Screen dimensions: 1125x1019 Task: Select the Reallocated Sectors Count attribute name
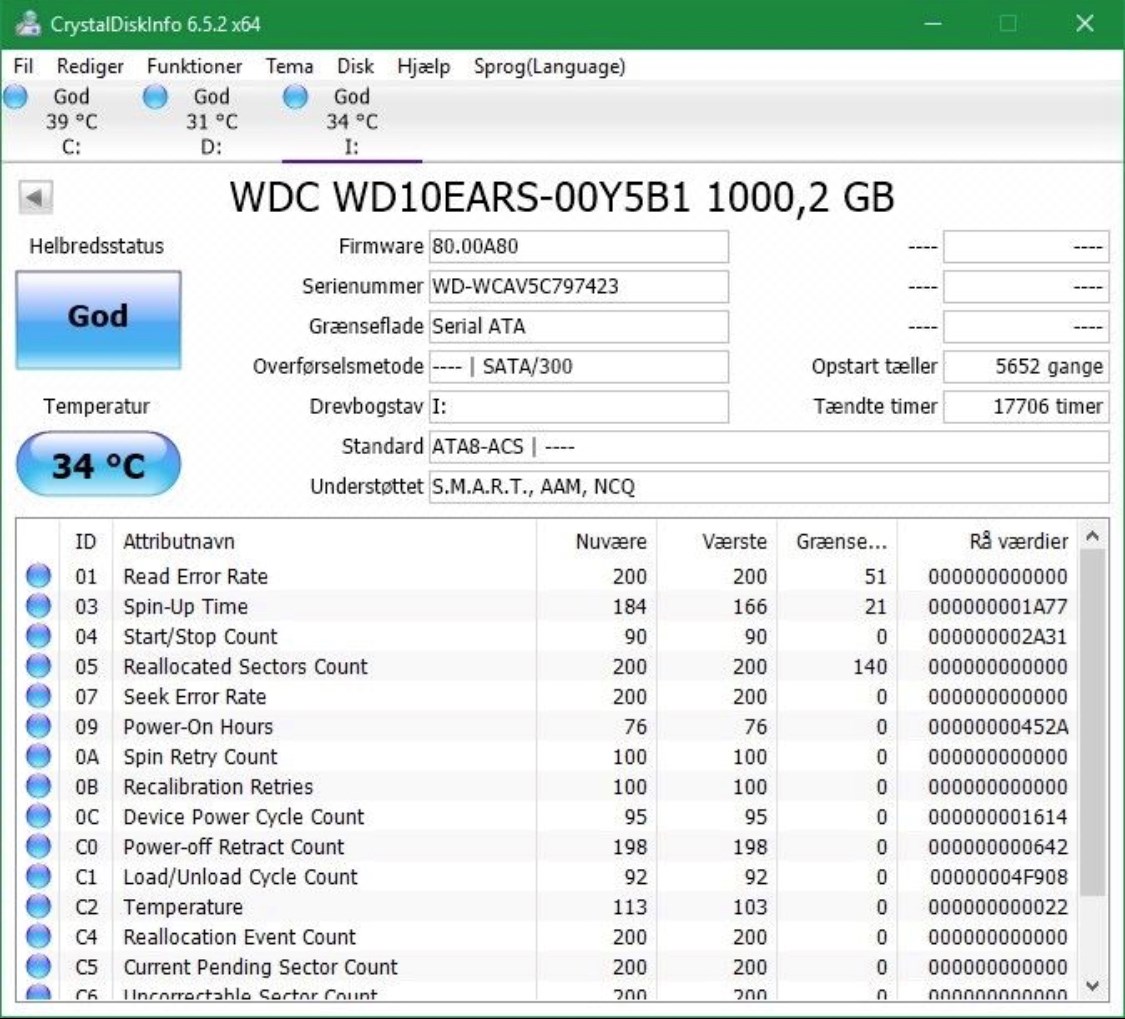(x=245, y=667)
